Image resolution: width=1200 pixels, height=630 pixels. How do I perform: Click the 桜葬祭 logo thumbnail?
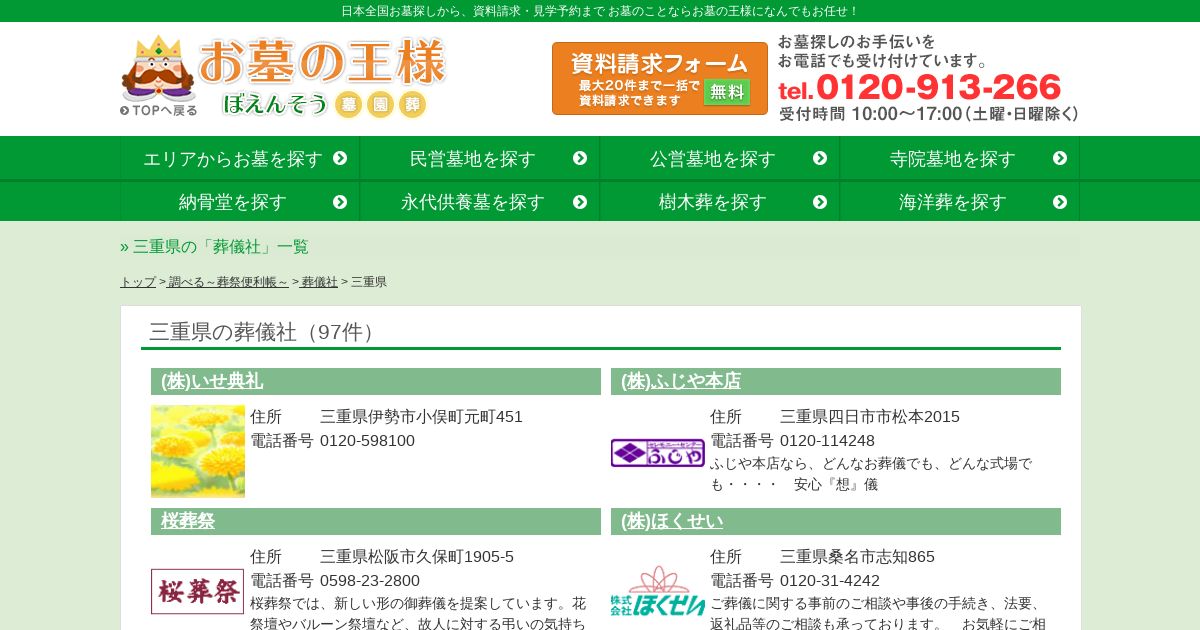(198, 591)
